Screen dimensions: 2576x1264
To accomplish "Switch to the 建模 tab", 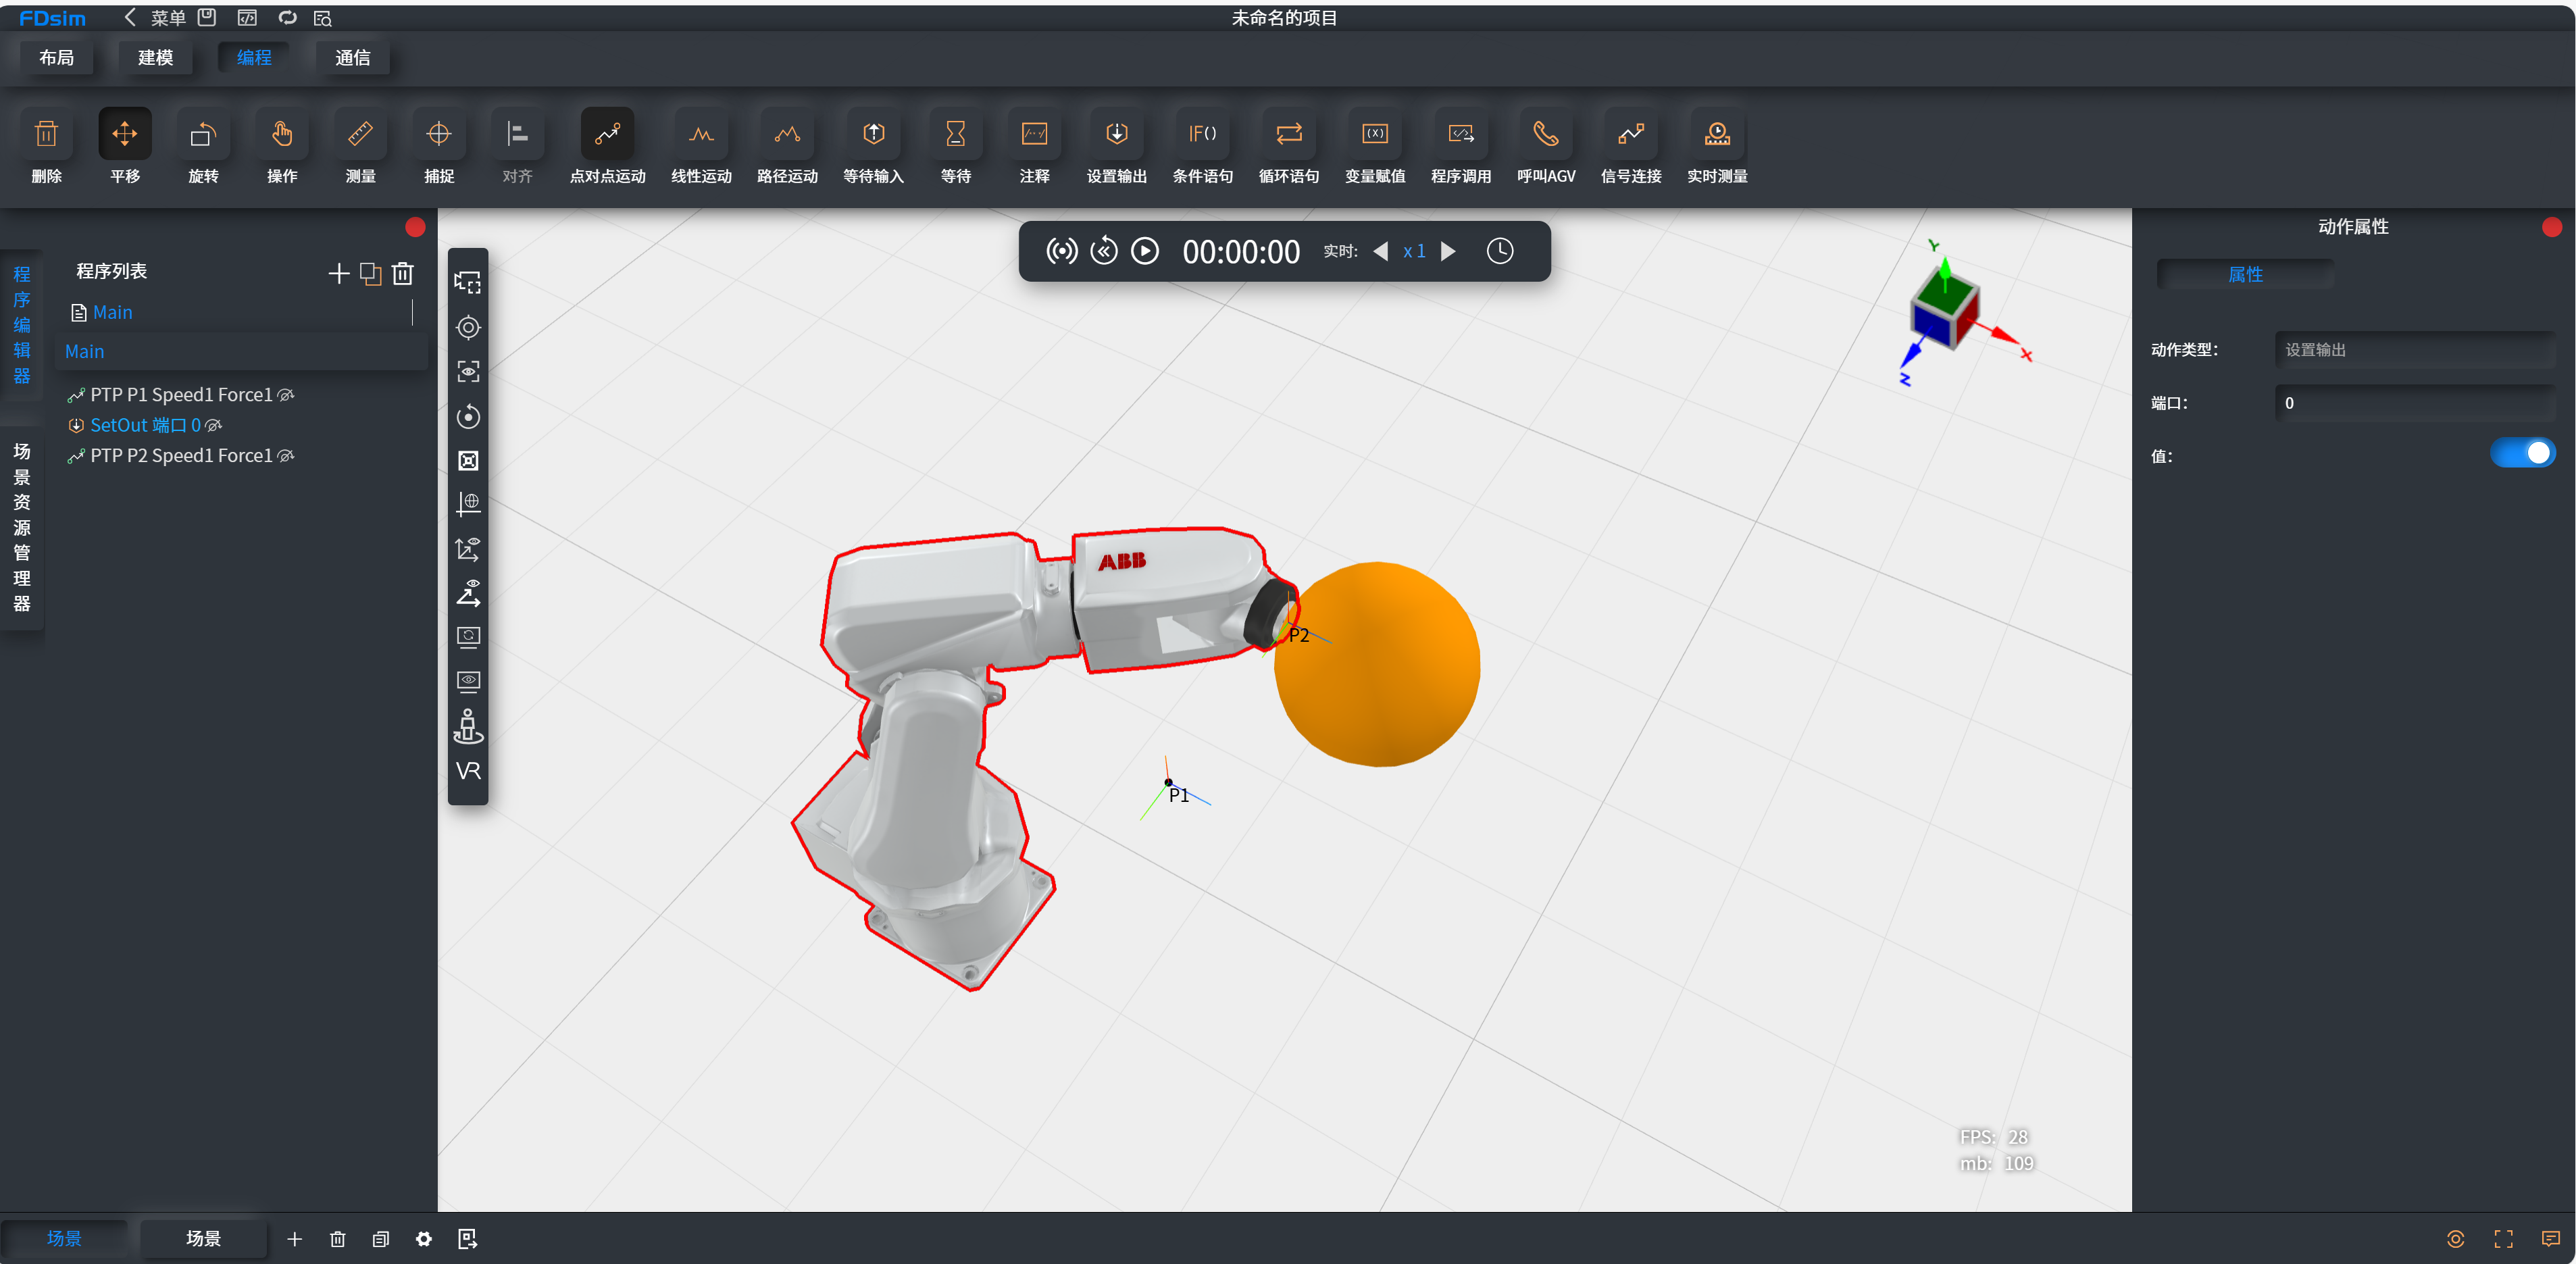I will (x=155, y=58).
